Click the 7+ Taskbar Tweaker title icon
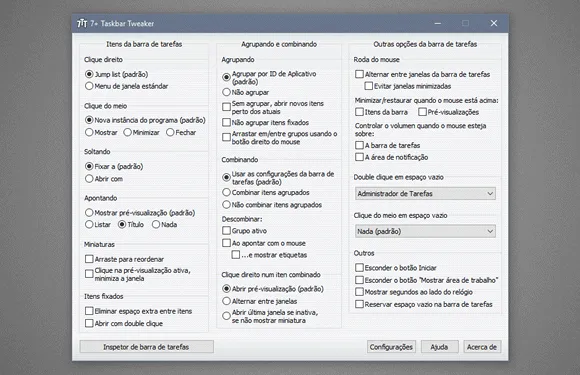The height and width of the screenshot is (375, 580). (x=82, y=23)
